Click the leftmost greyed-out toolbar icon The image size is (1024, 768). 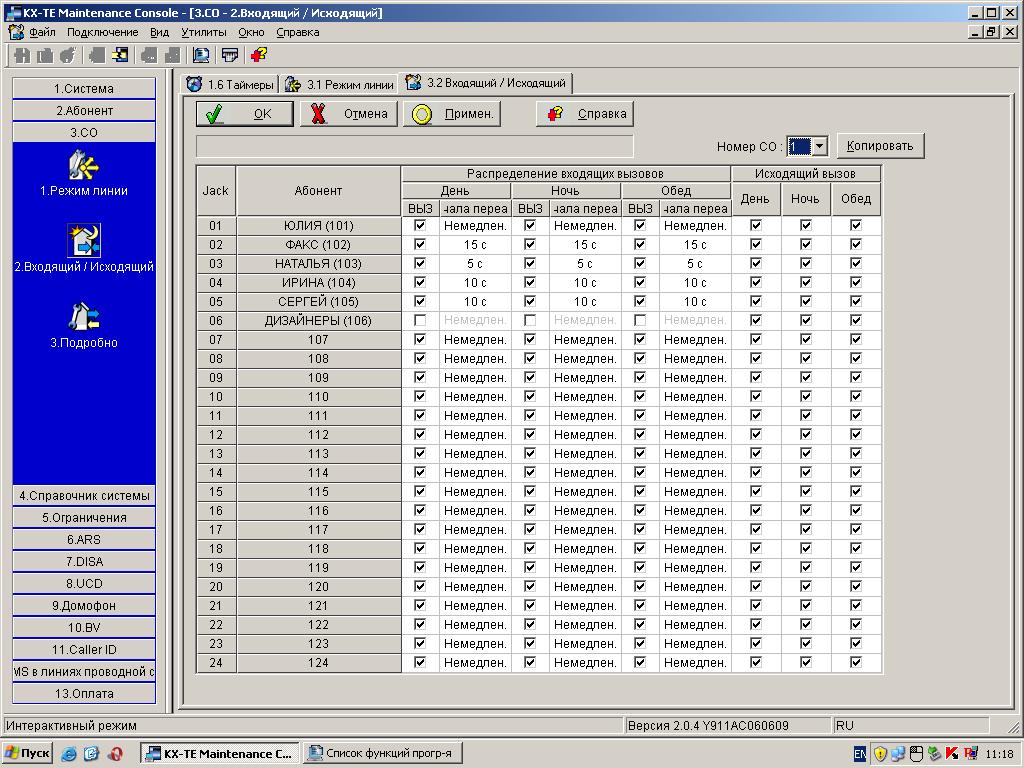22,55
